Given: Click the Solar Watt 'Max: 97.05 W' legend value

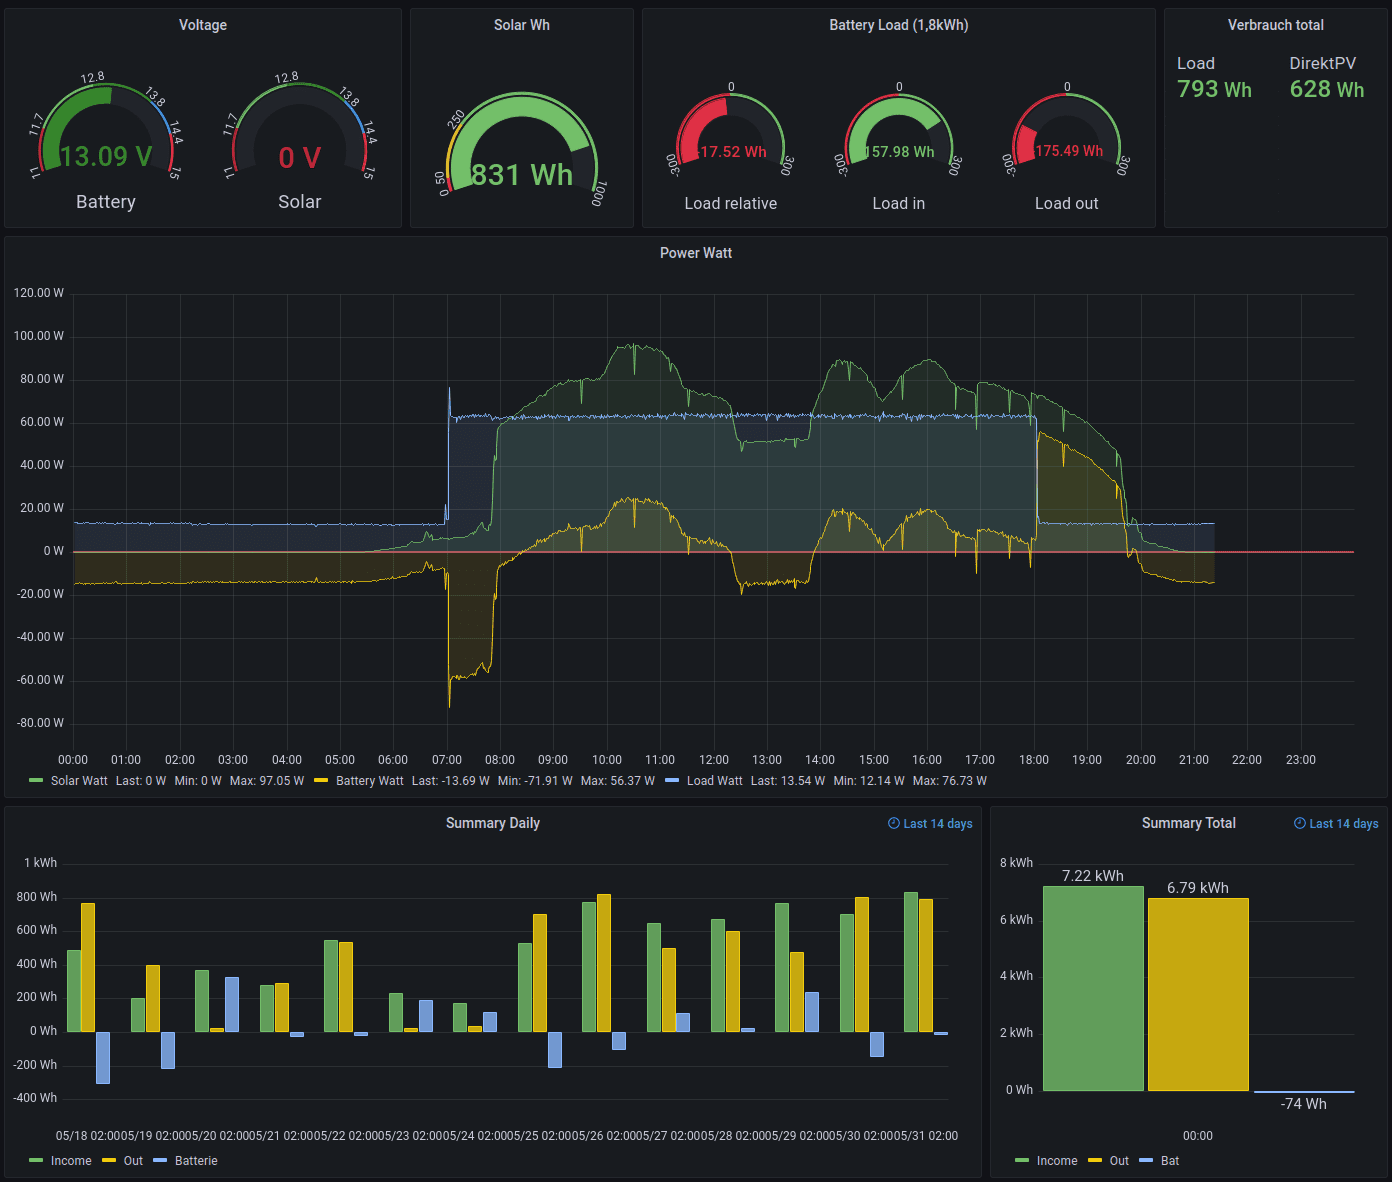Looking at the screenshot, I should tap(267, 781).
